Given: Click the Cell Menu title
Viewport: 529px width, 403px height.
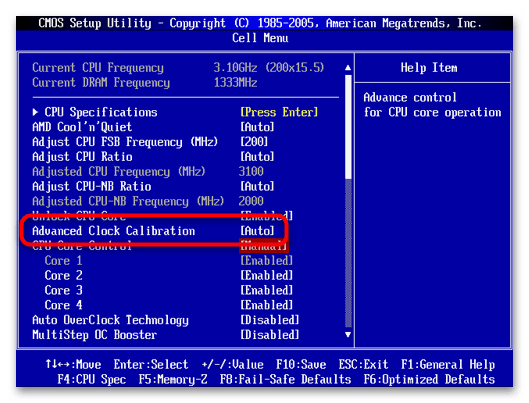Looking at the screenshot, I should click(260, 38).
